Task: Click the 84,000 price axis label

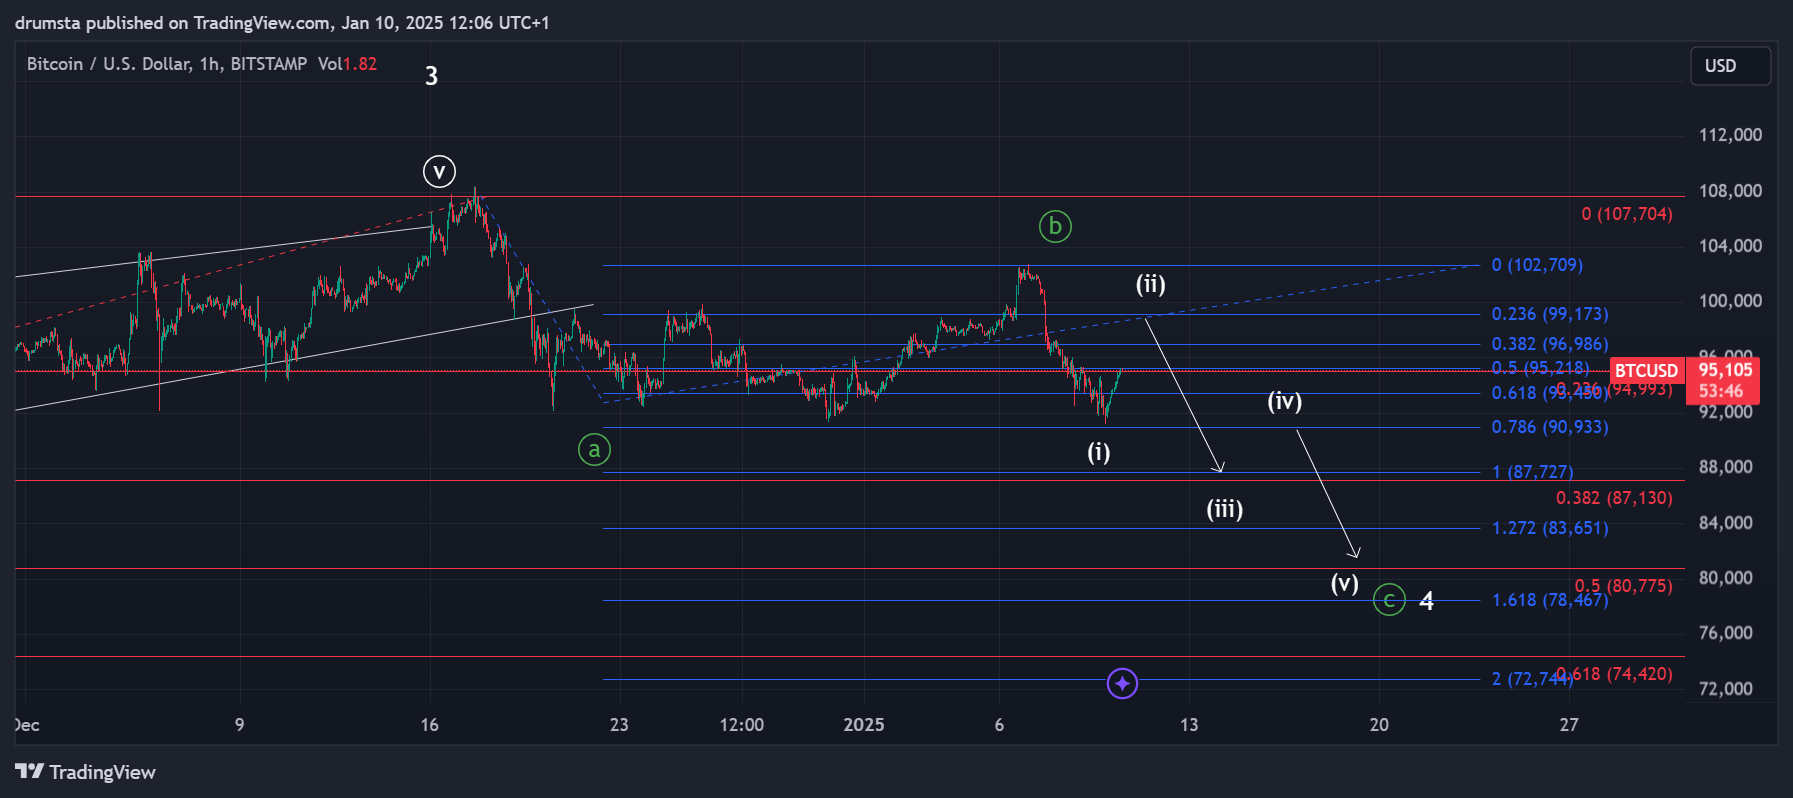Action: coord(1725,523)
